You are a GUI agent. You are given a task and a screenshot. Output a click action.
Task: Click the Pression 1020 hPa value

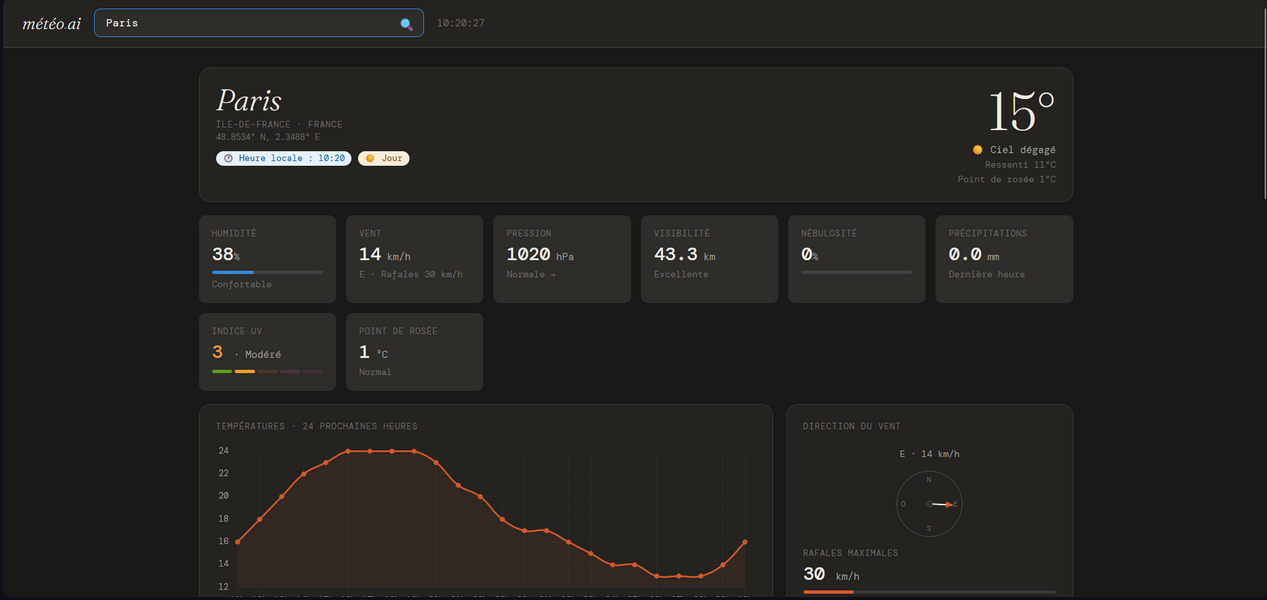(x=540, y=255)
